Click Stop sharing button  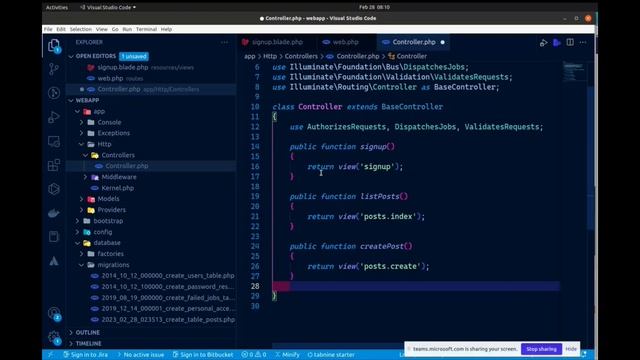(541, 349)
